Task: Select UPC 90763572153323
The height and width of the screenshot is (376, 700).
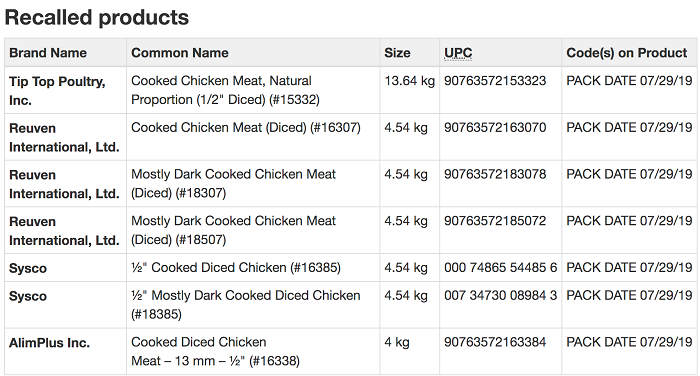Action: (495, 81)
